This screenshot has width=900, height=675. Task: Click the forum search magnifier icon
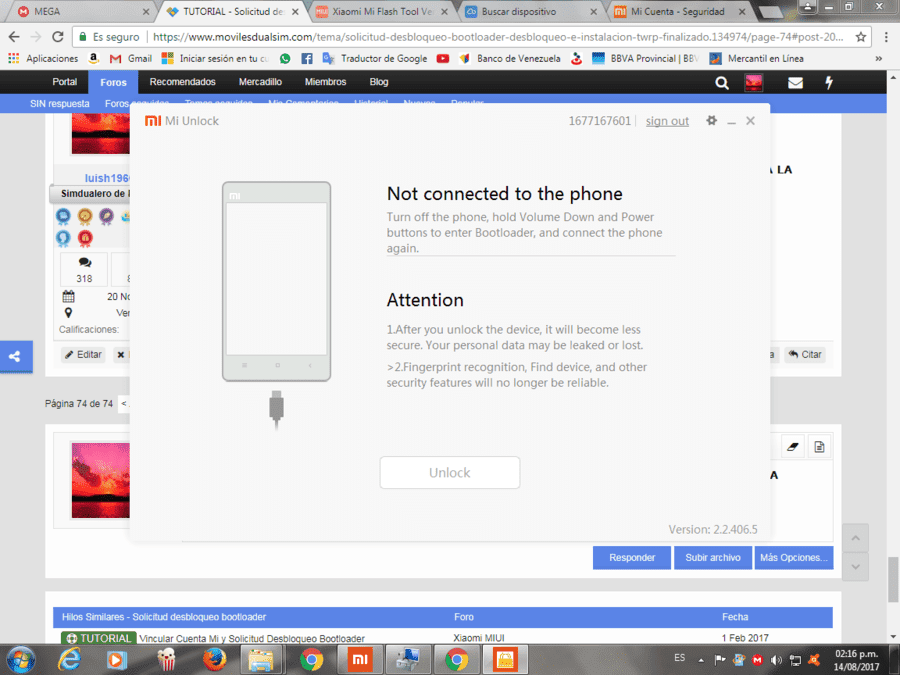click(x=721, y=83)
